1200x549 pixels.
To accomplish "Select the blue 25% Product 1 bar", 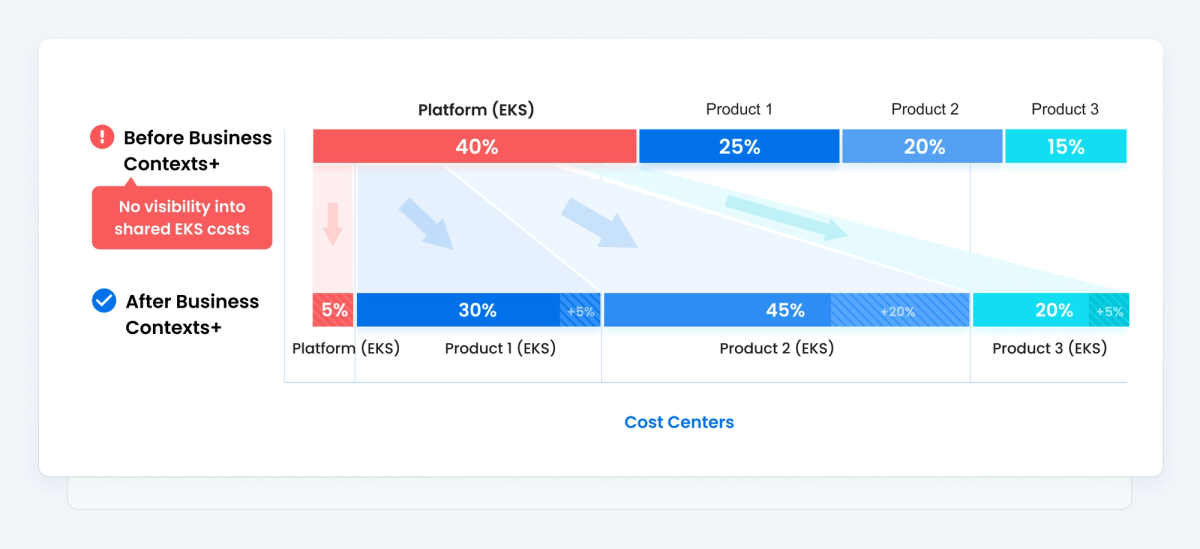I will [x=739, y=146].
